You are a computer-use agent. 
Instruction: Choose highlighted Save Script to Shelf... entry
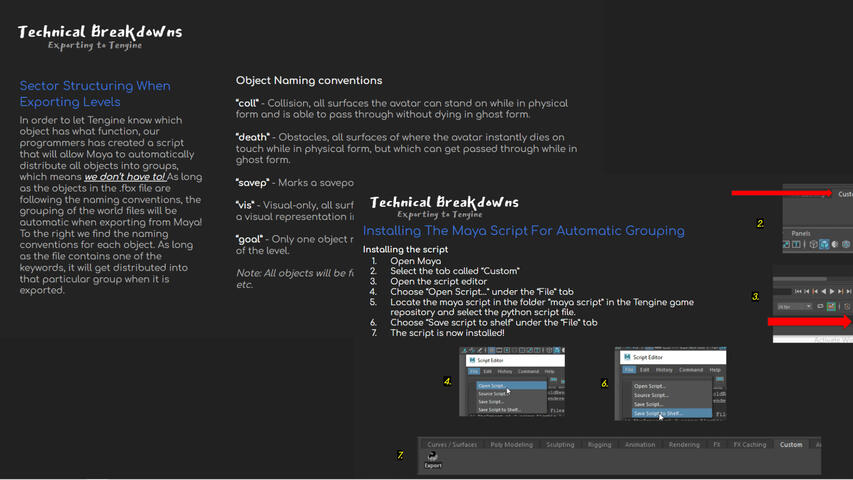[x=672, y=413]
